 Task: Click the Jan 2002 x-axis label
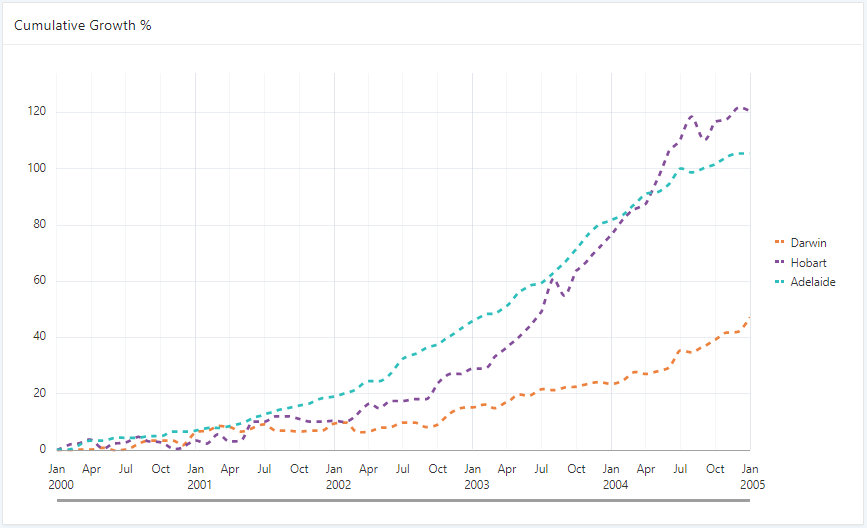pos(335,476)
